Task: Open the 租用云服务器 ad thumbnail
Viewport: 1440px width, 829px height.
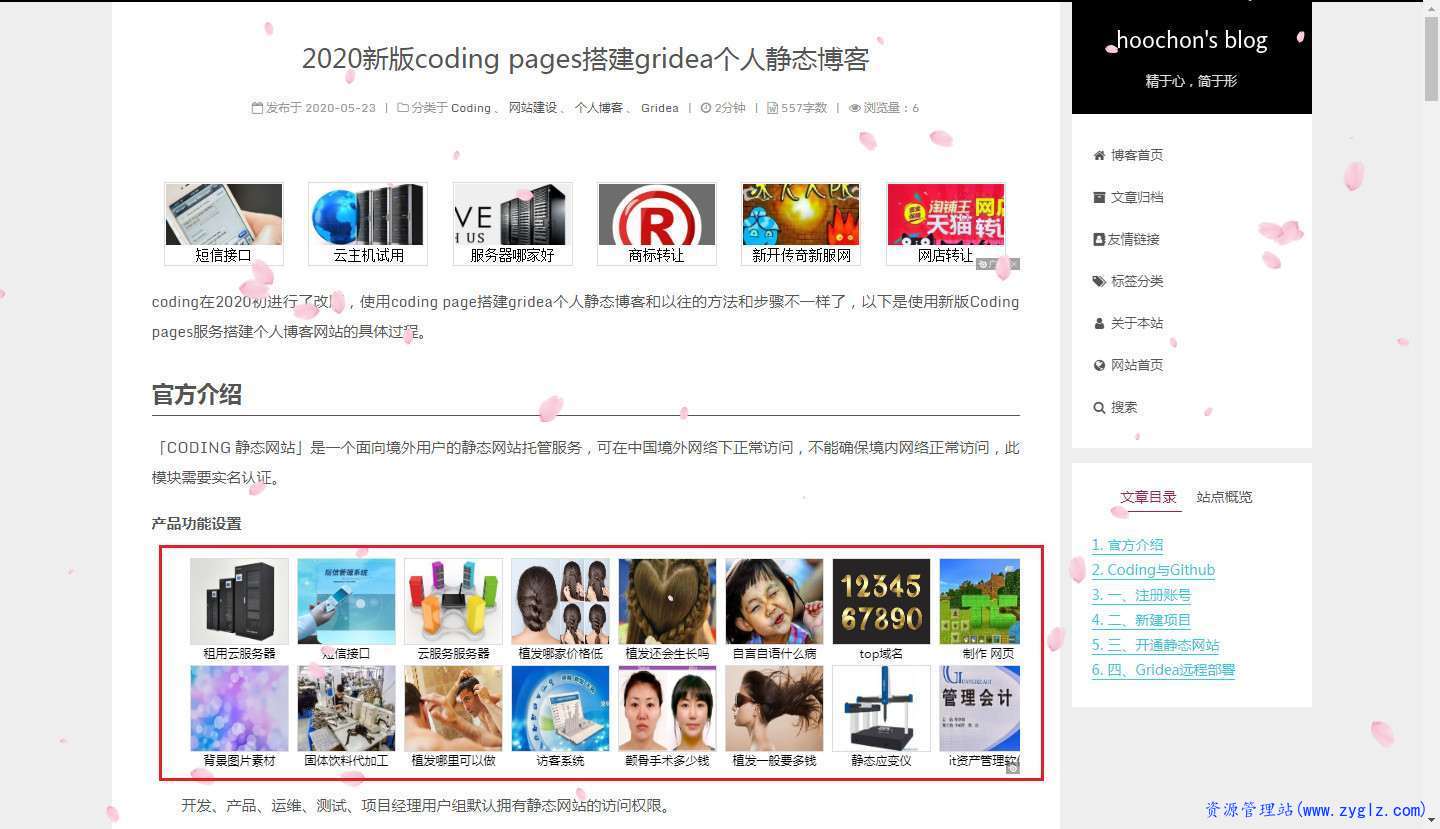Action: (239, 609)
